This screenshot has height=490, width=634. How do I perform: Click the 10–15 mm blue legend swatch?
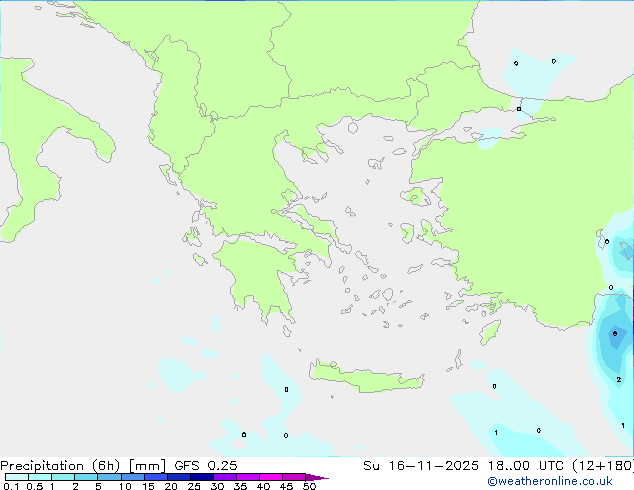pos(133,477)
